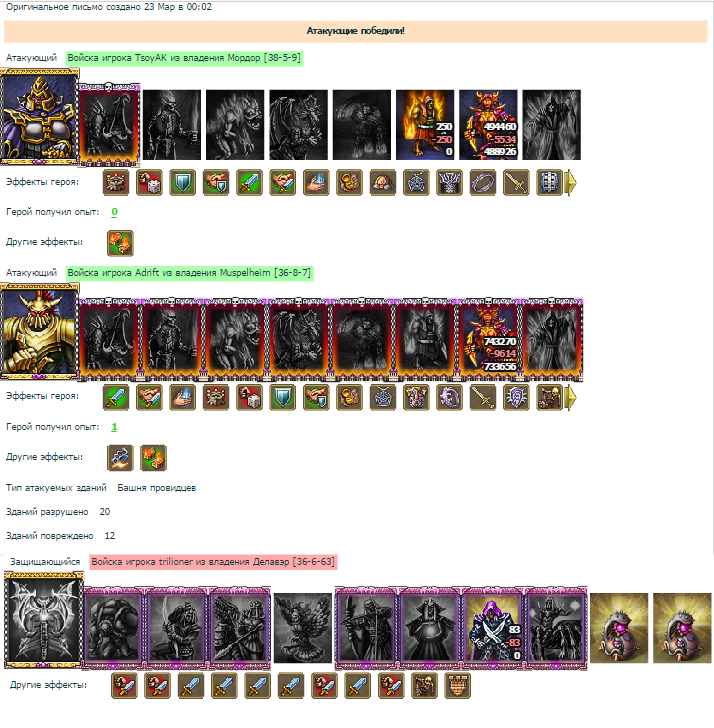Click the burning buildings icon under TsoyAK's other effects
Screen dimensions: 714x728
(120, 243)
